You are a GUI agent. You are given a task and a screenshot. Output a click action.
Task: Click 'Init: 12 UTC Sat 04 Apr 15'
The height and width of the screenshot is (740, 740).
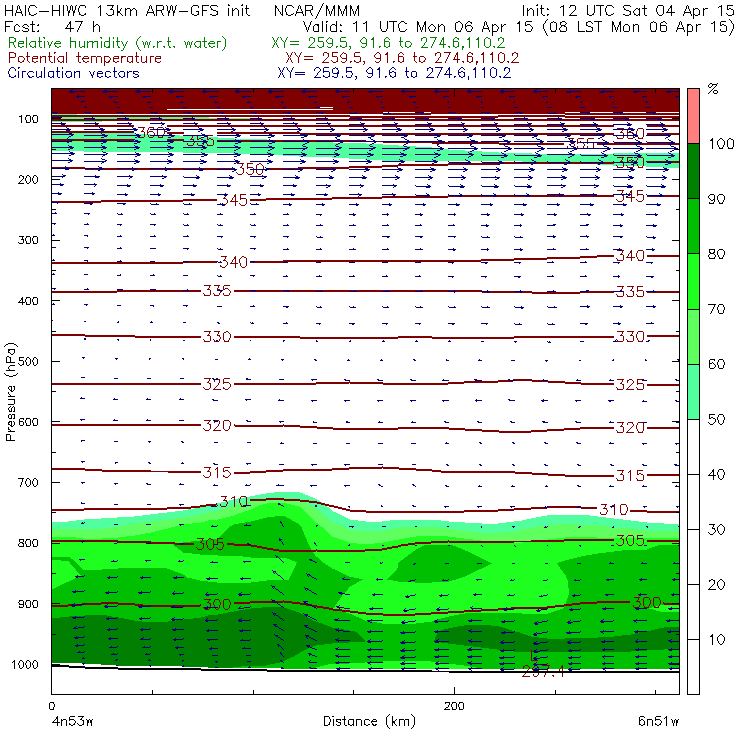pos(628,10)
